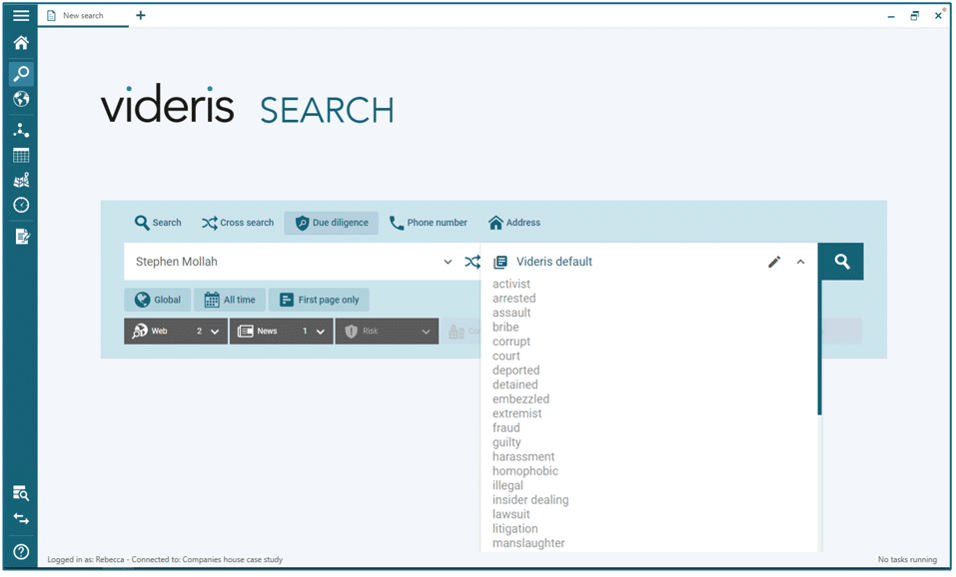956x577 pixels.
Task: Select the Address search mode
Action: click(514, 223)
